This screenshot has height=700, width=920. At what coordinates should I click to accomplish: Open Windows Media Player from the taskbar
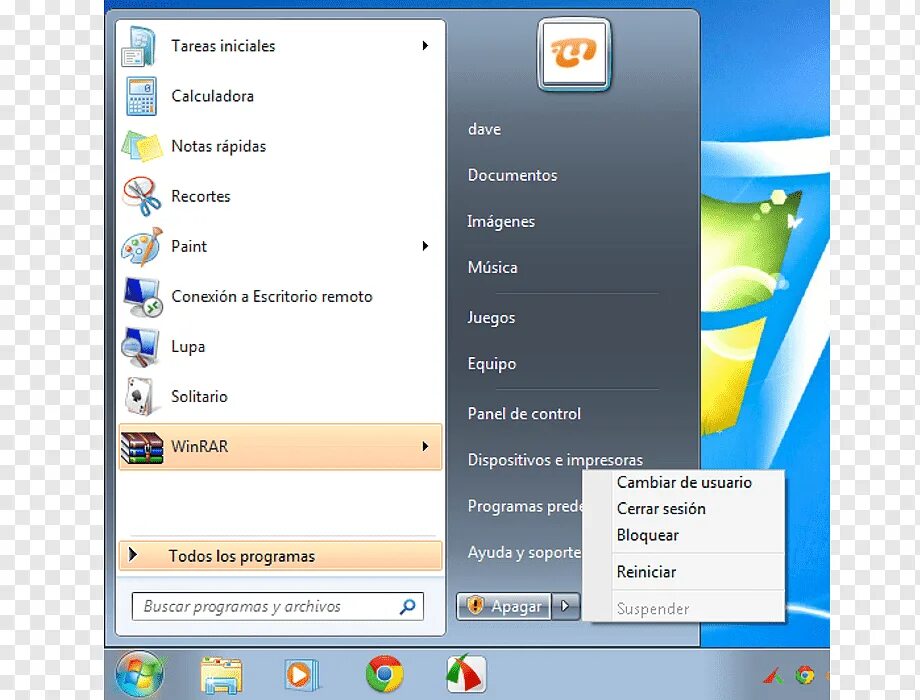click(302, 675)
